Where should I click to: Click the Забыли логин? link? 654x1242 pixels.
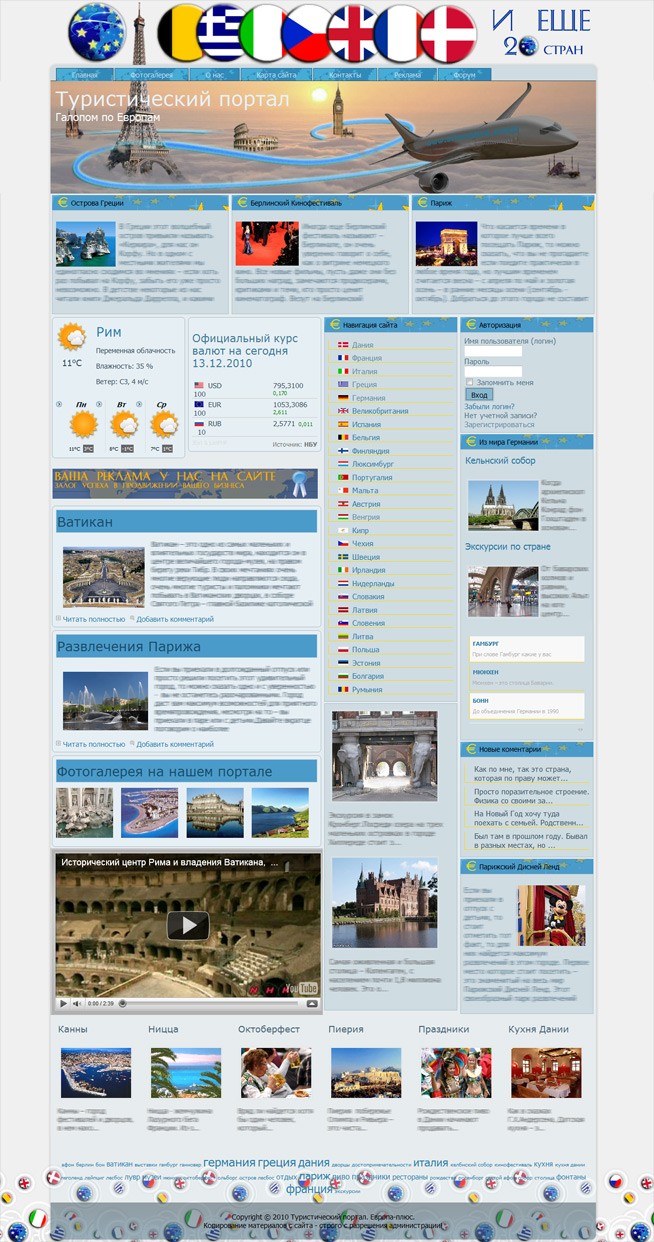(x=490, y=407)
